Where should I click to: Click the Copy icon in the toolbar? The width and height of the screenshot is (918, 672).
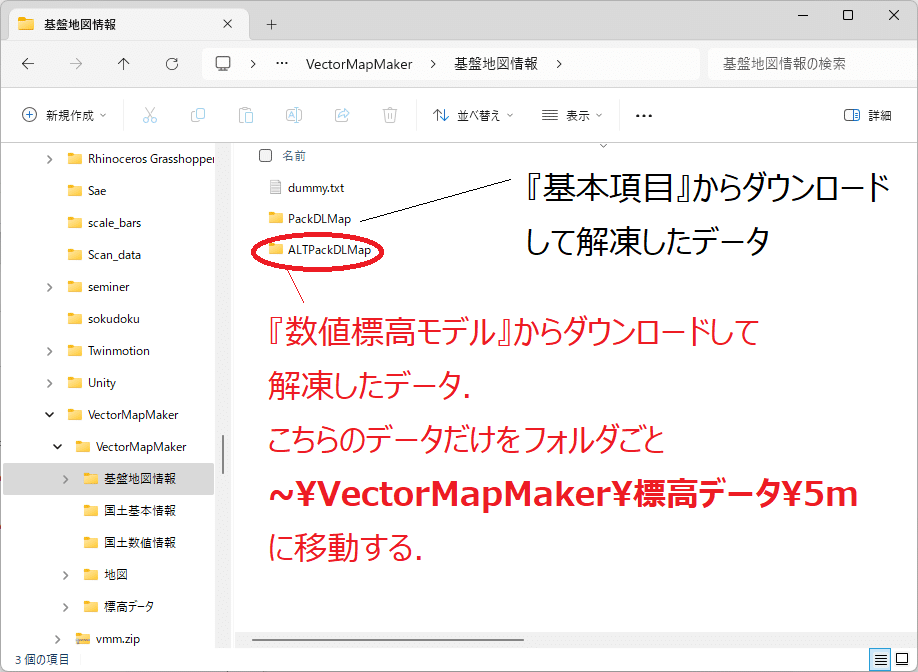[x=198, y=115]
